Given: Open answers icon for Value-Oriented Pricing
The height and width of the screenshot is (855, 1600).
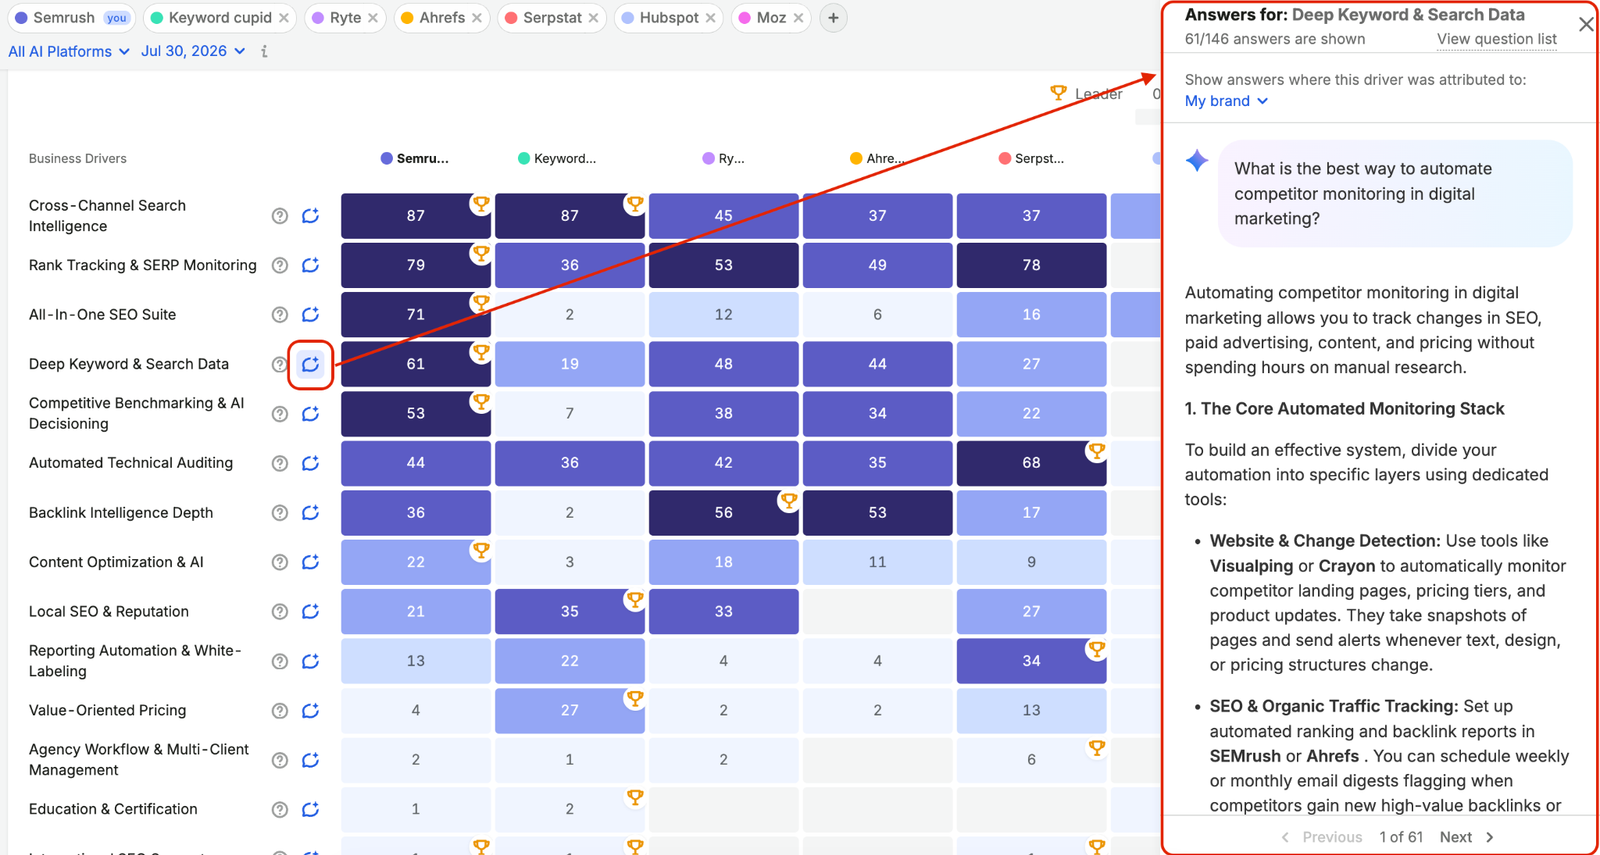Looking at the screenshot, I should pos(311,710).
